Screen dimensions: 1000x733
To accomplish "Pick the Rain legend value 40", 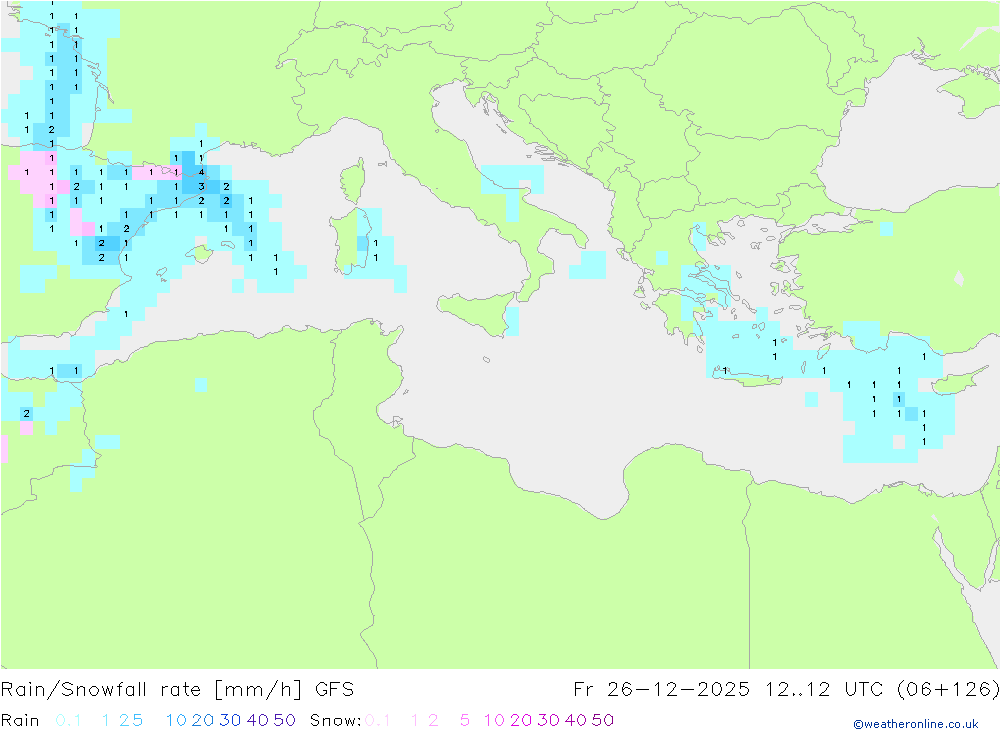I will tap(258, 720).
